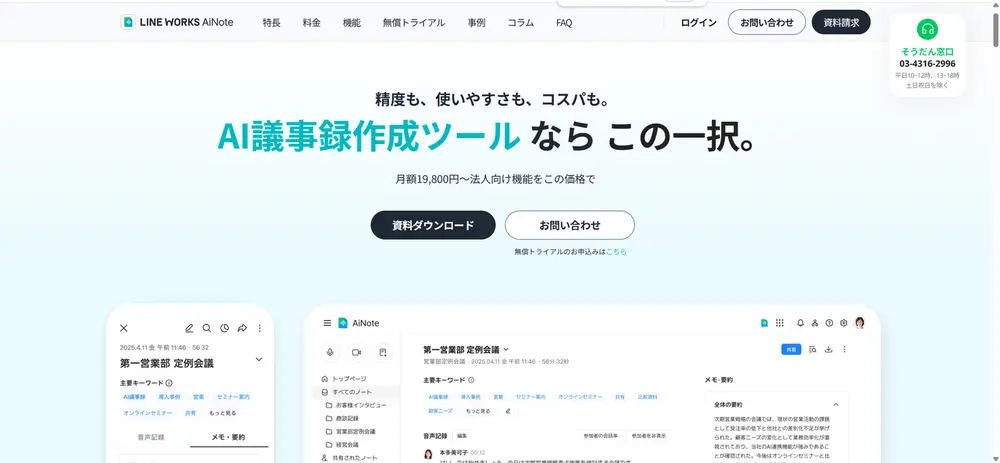Click the video camera icon in sidebar
The image size is (1000, 463).
357,352
